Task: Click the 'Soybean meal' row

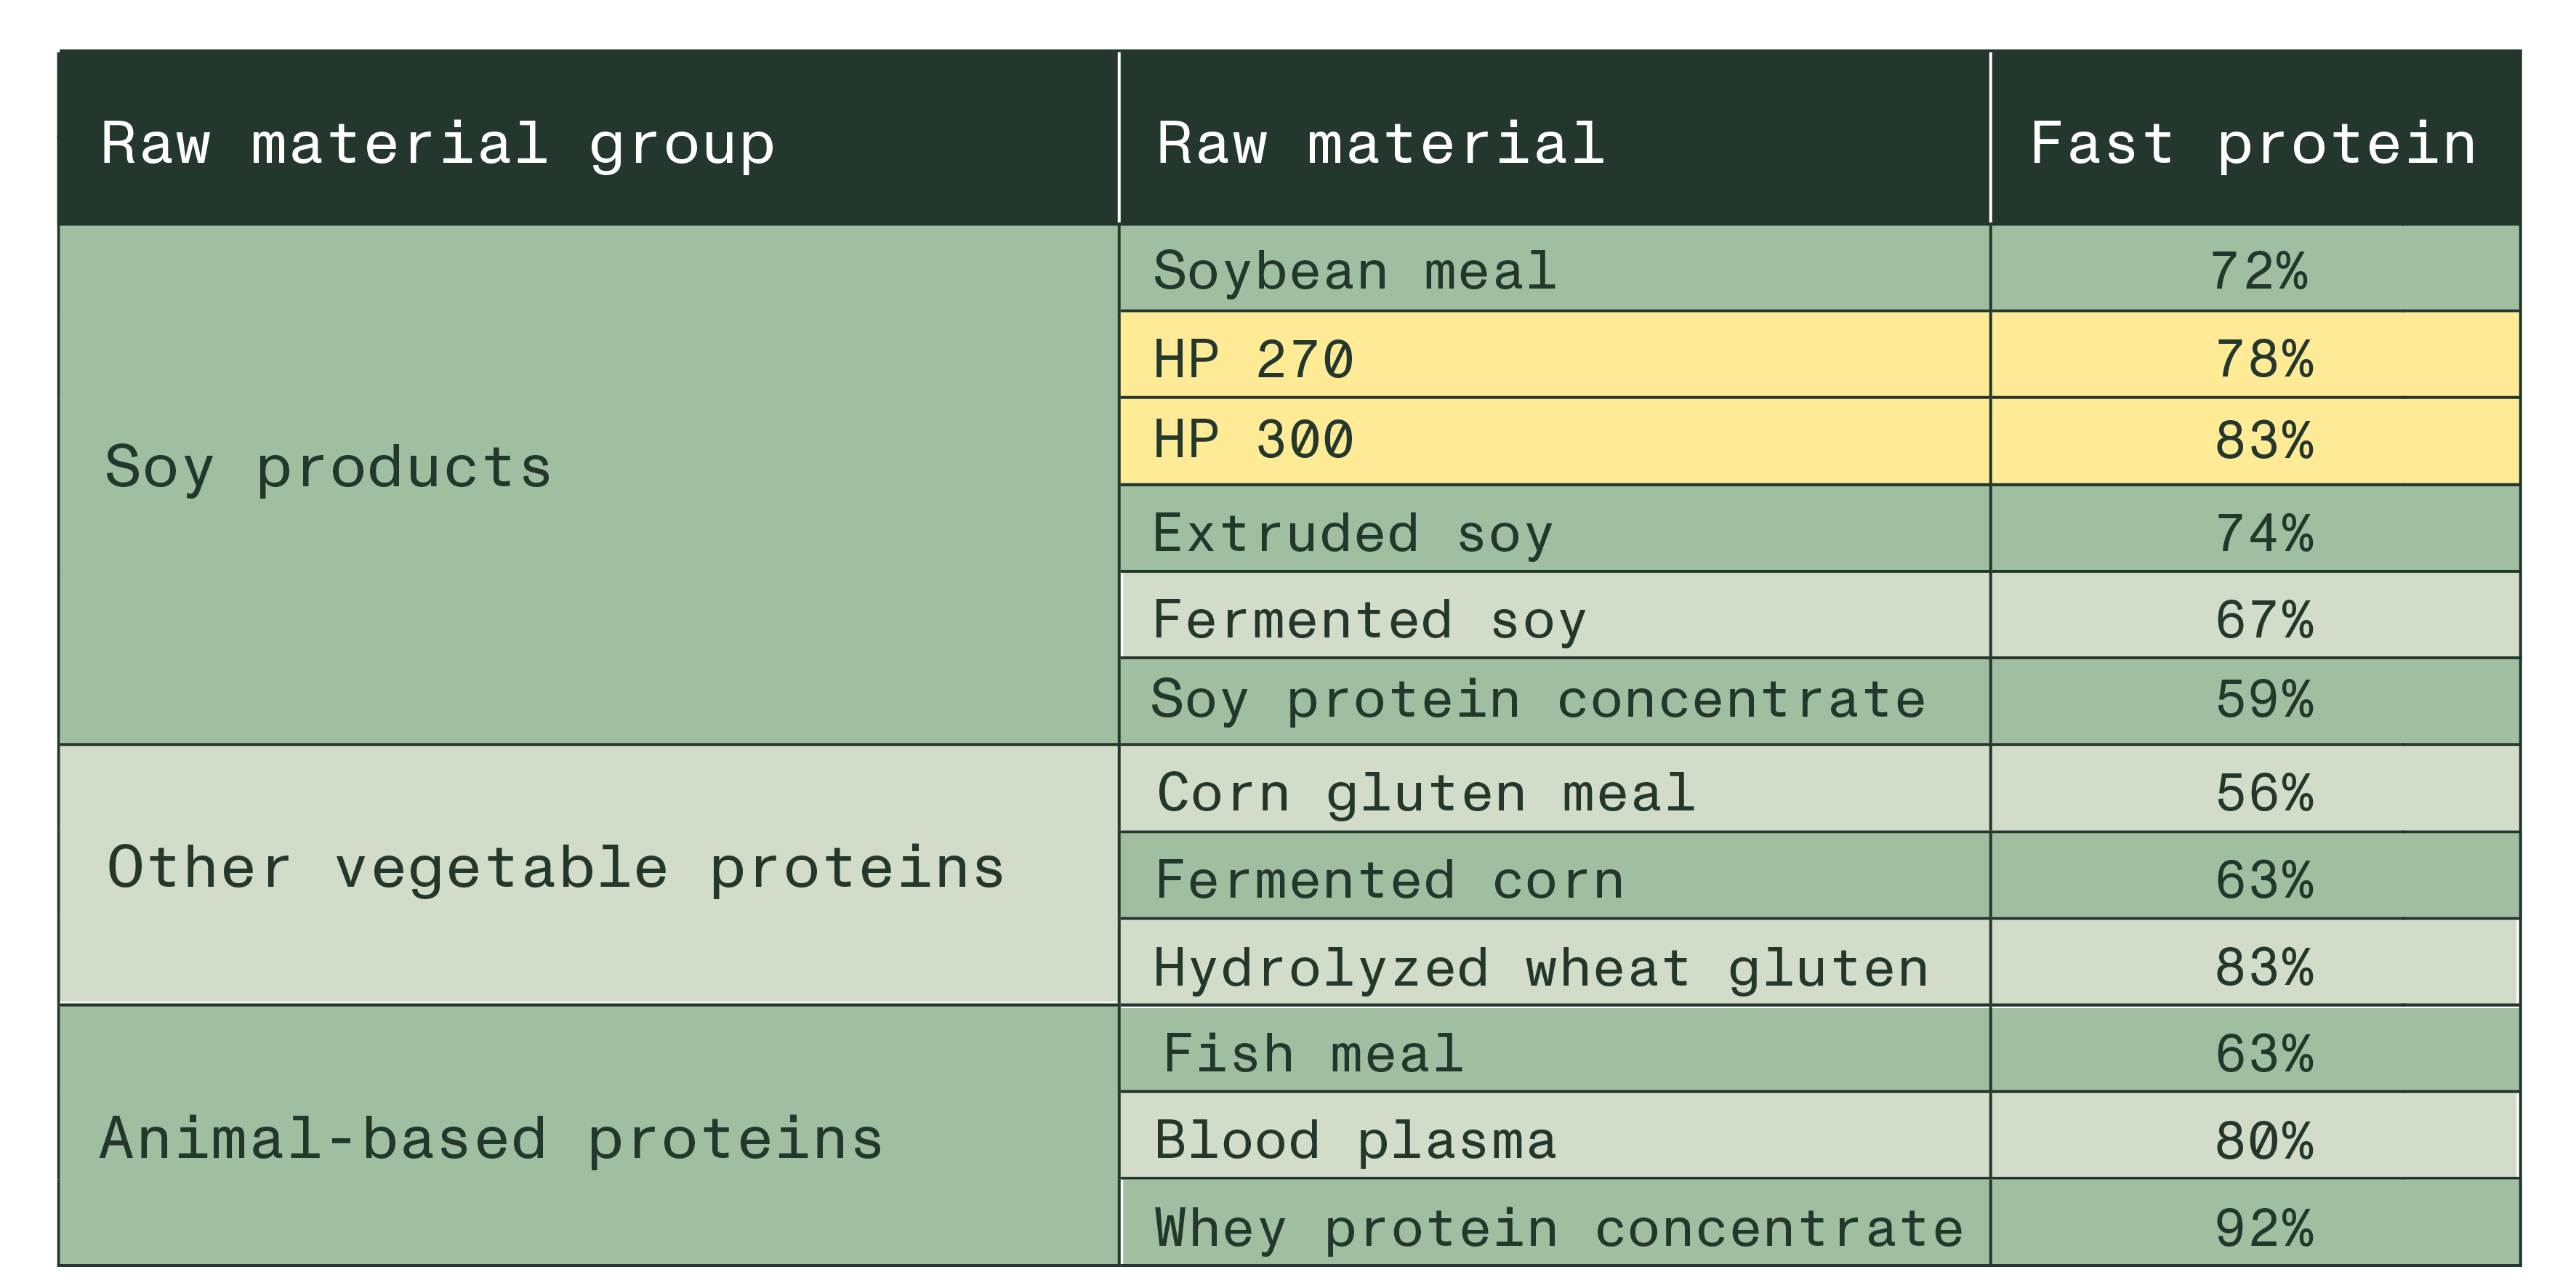Action: click(x=1355, y=271)
